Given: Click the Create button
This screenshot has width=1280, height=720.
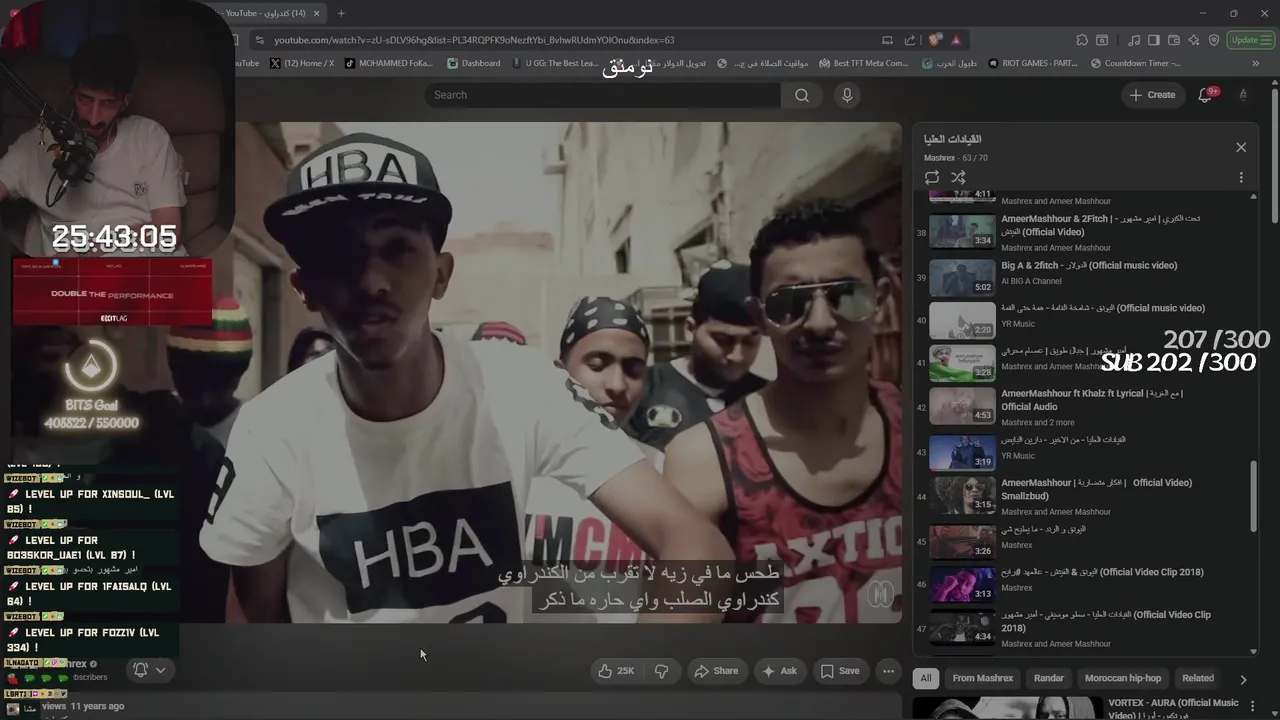Looking at the screenshot, I should click(1152, 95).
